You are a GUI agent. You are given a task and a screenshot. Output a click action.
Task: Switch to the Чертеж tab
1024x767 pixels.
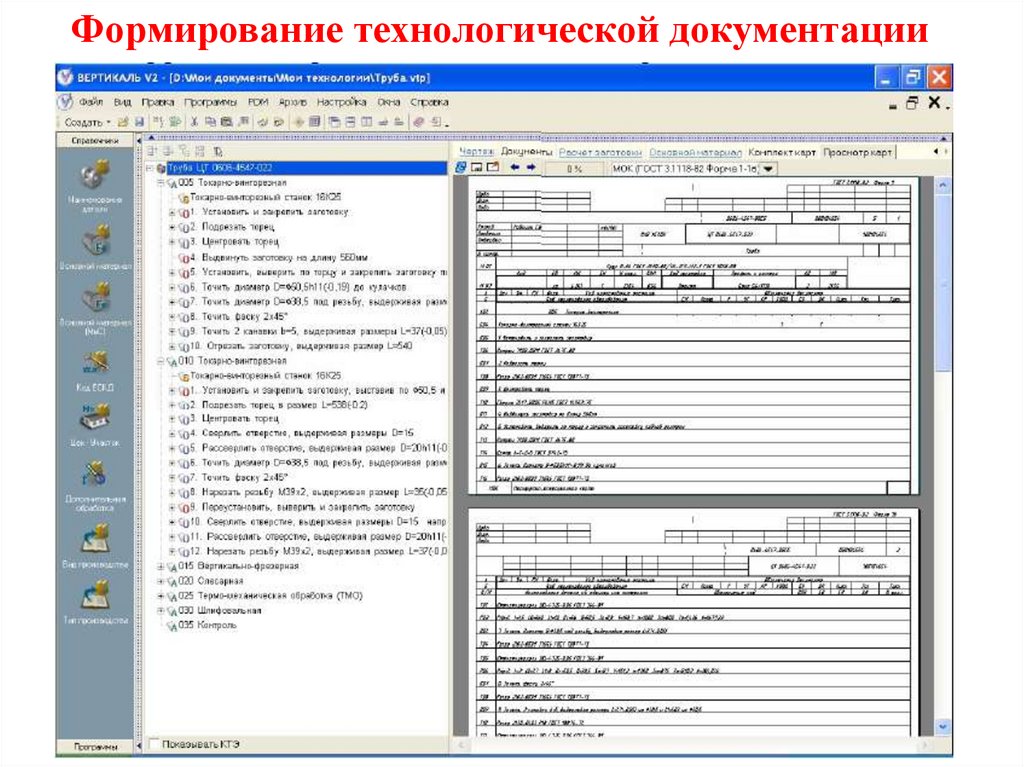point(476,152)
